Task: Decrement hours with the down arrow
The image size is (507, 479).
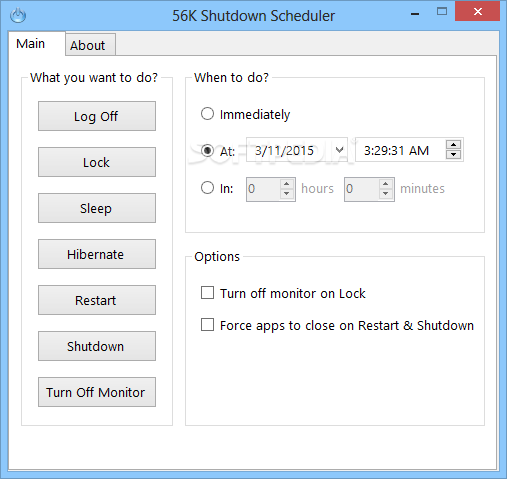Action: tap(287, 194)
